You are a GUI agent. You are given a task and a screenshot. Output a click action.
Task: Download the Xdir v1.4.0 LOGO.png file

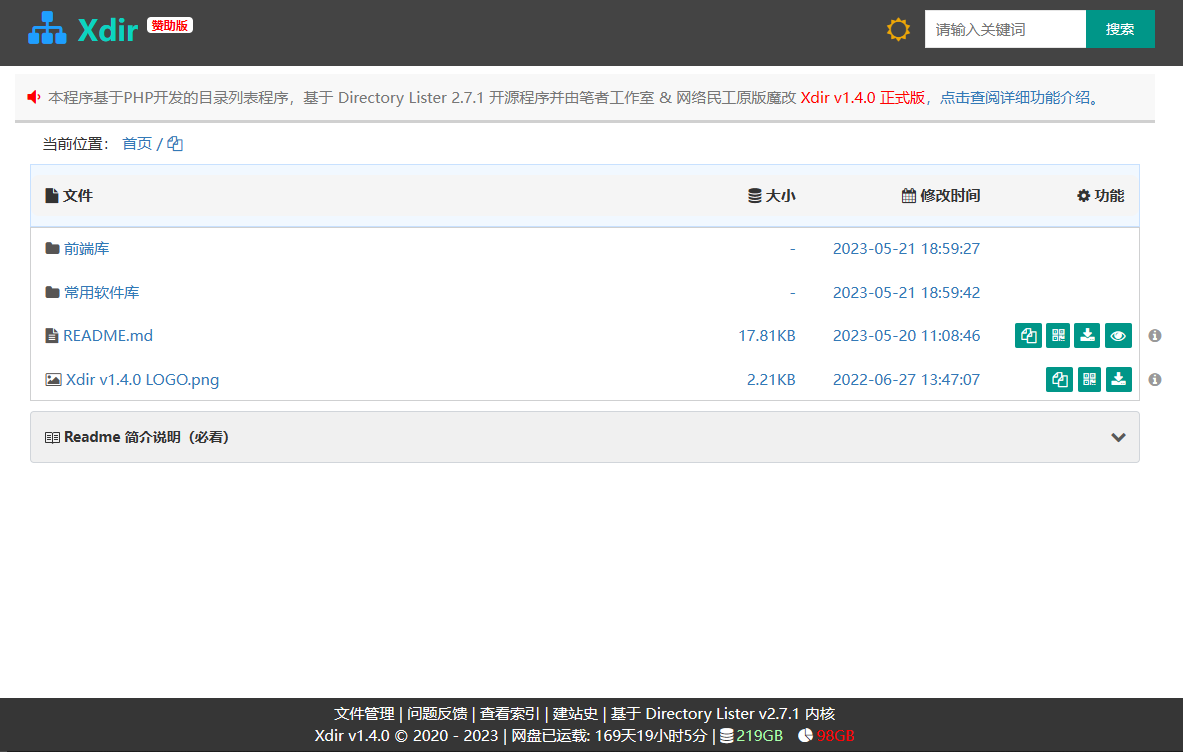(x=1118, y=379)
